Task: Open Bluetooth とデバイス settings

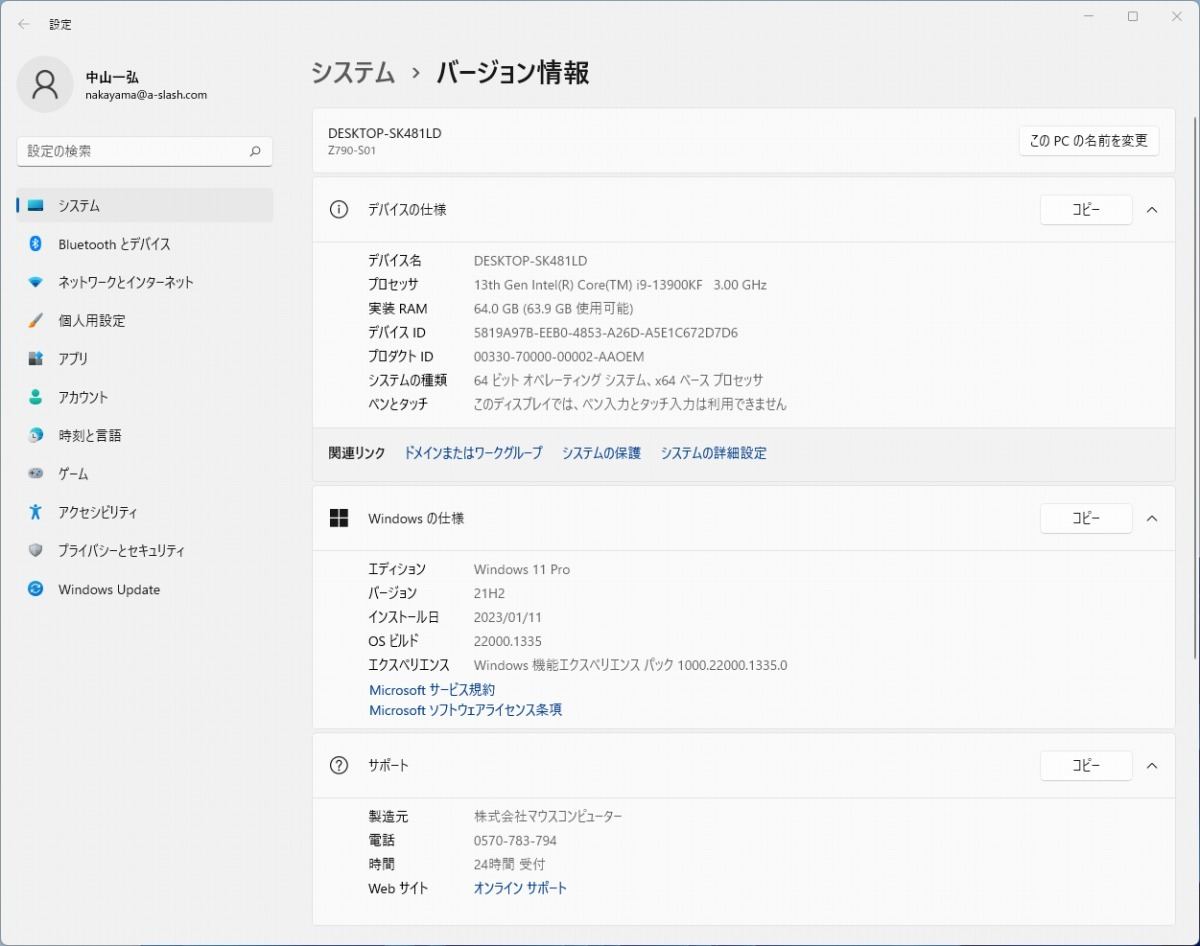Action: tap(145, 244)
